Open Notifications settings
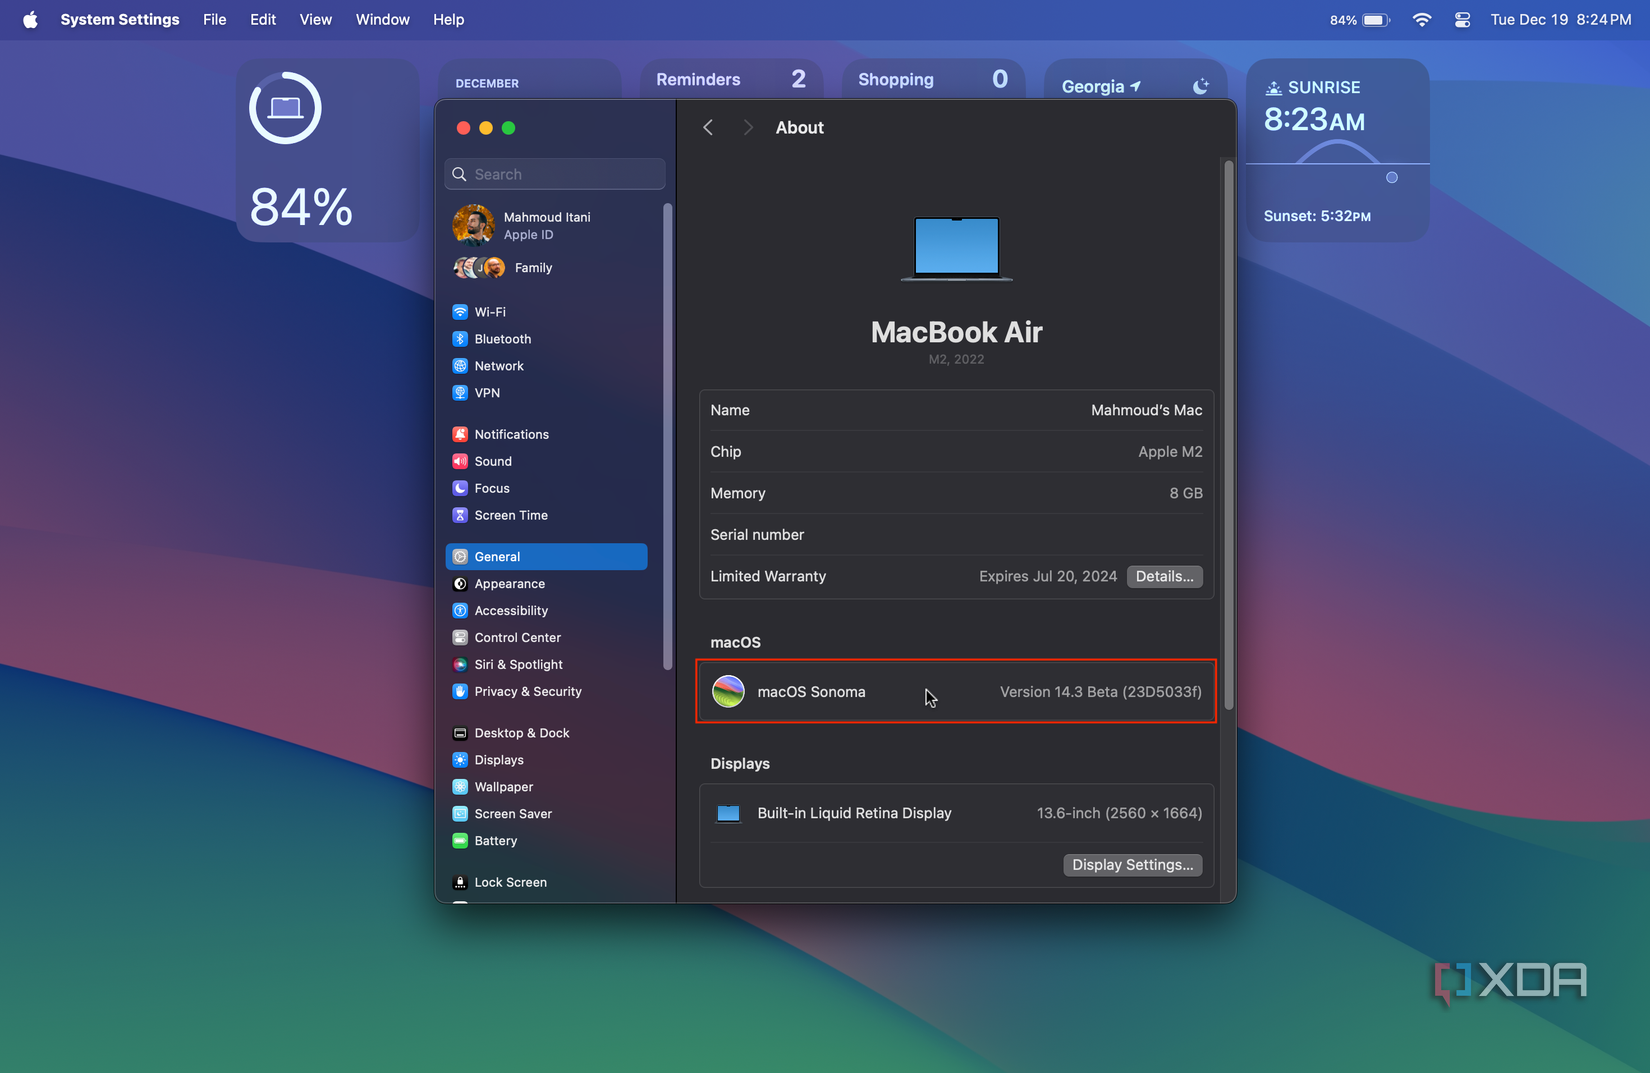 pos(546,434)
